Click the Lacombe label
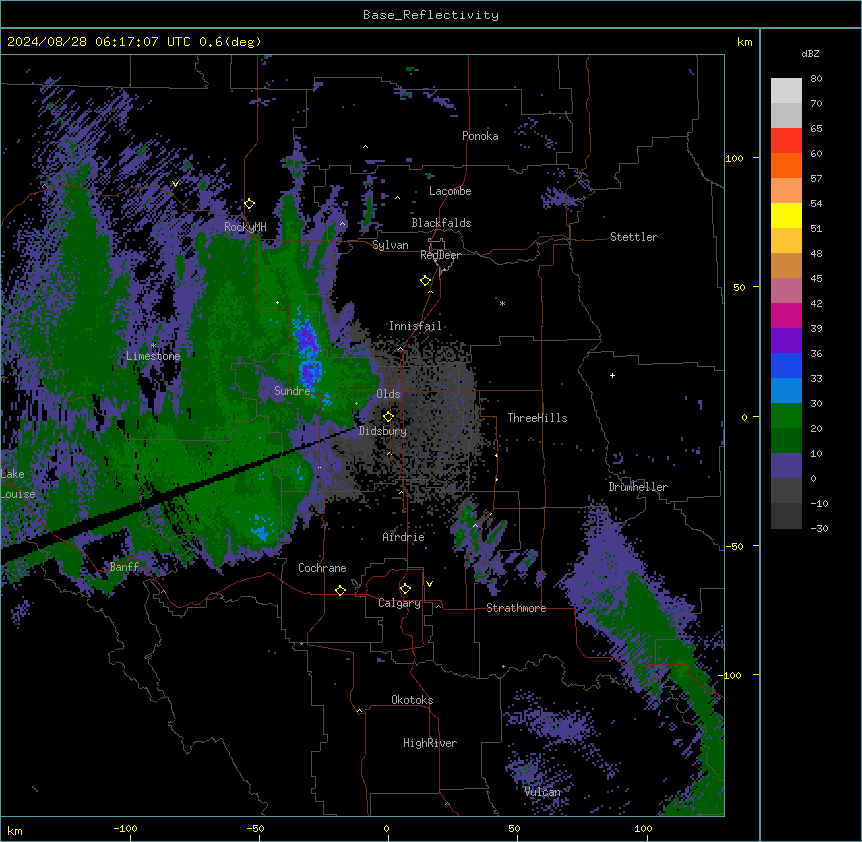This screenshot has height=842, width=862. (450, 191)
